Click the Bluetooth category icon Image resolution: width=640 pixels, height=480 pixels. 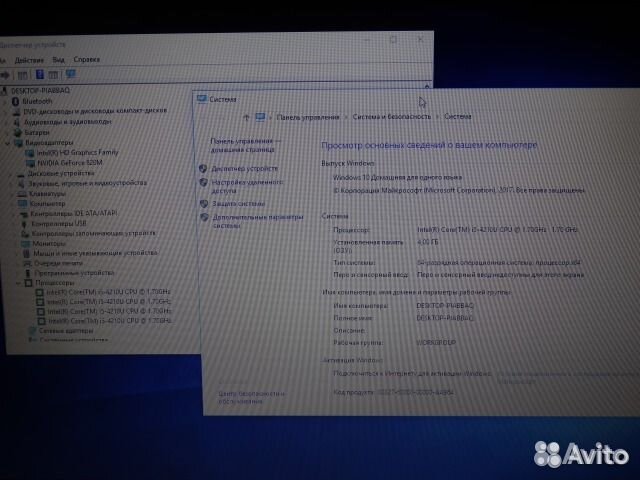(16, 101)
